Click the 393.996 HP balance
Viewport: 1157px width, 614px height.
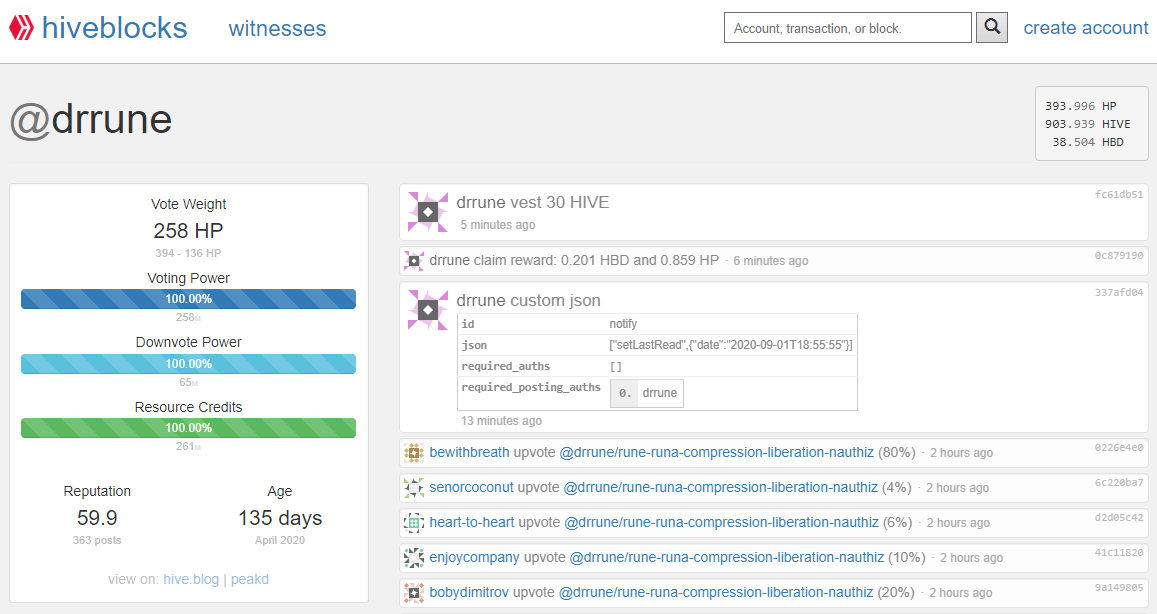click(x=1080, y=106)
